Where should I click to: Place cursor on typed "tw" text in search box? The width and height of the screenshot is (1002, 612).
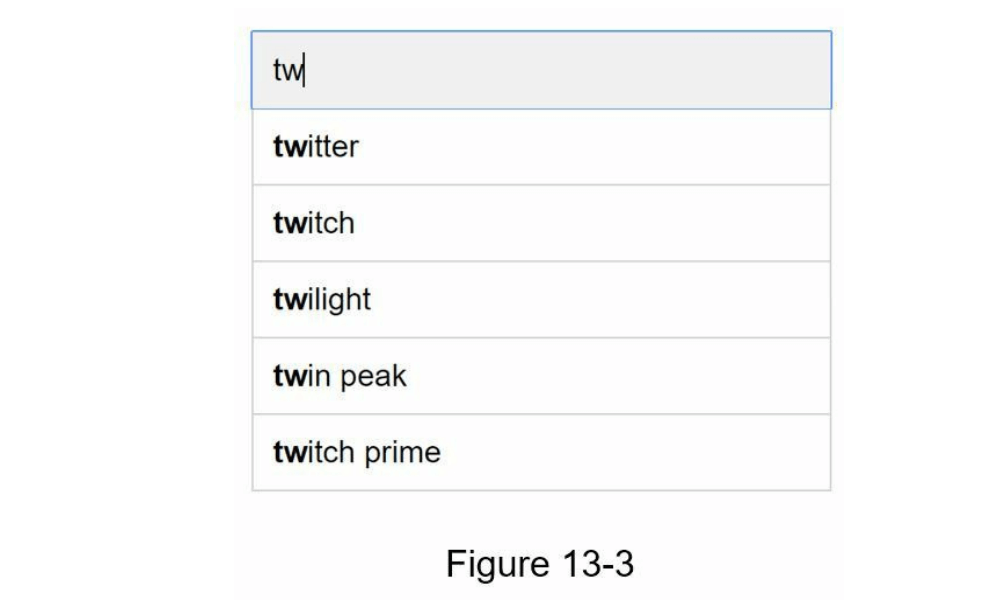tap(287, 71)
